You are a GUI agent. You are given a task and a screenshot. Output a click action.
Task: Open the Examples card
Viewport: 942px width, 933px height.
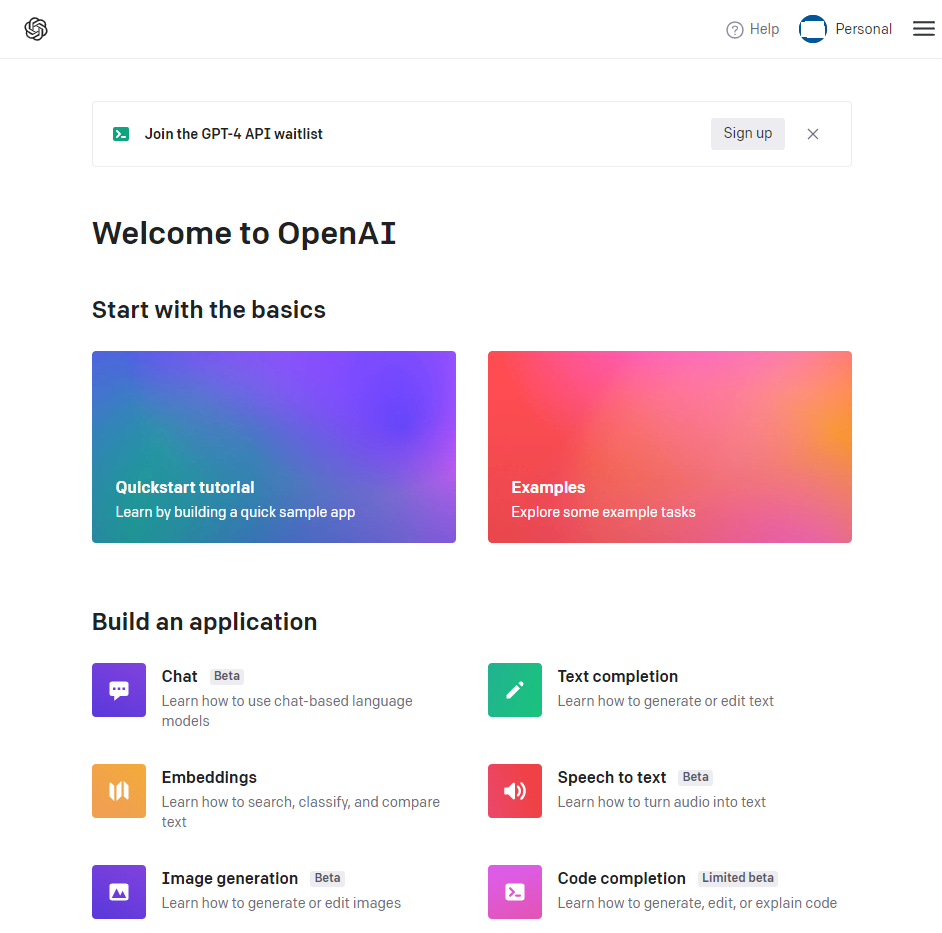pos(670,447)
